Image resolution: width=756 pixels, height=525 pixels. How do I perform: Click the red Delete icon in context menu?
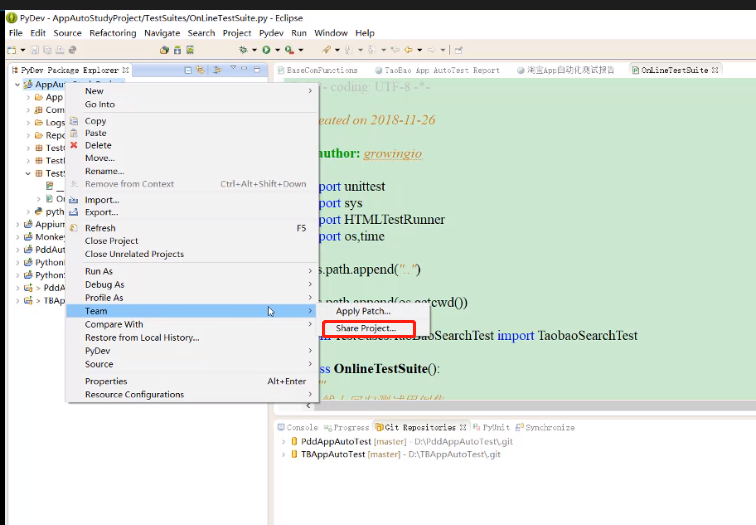click(74, 145)
